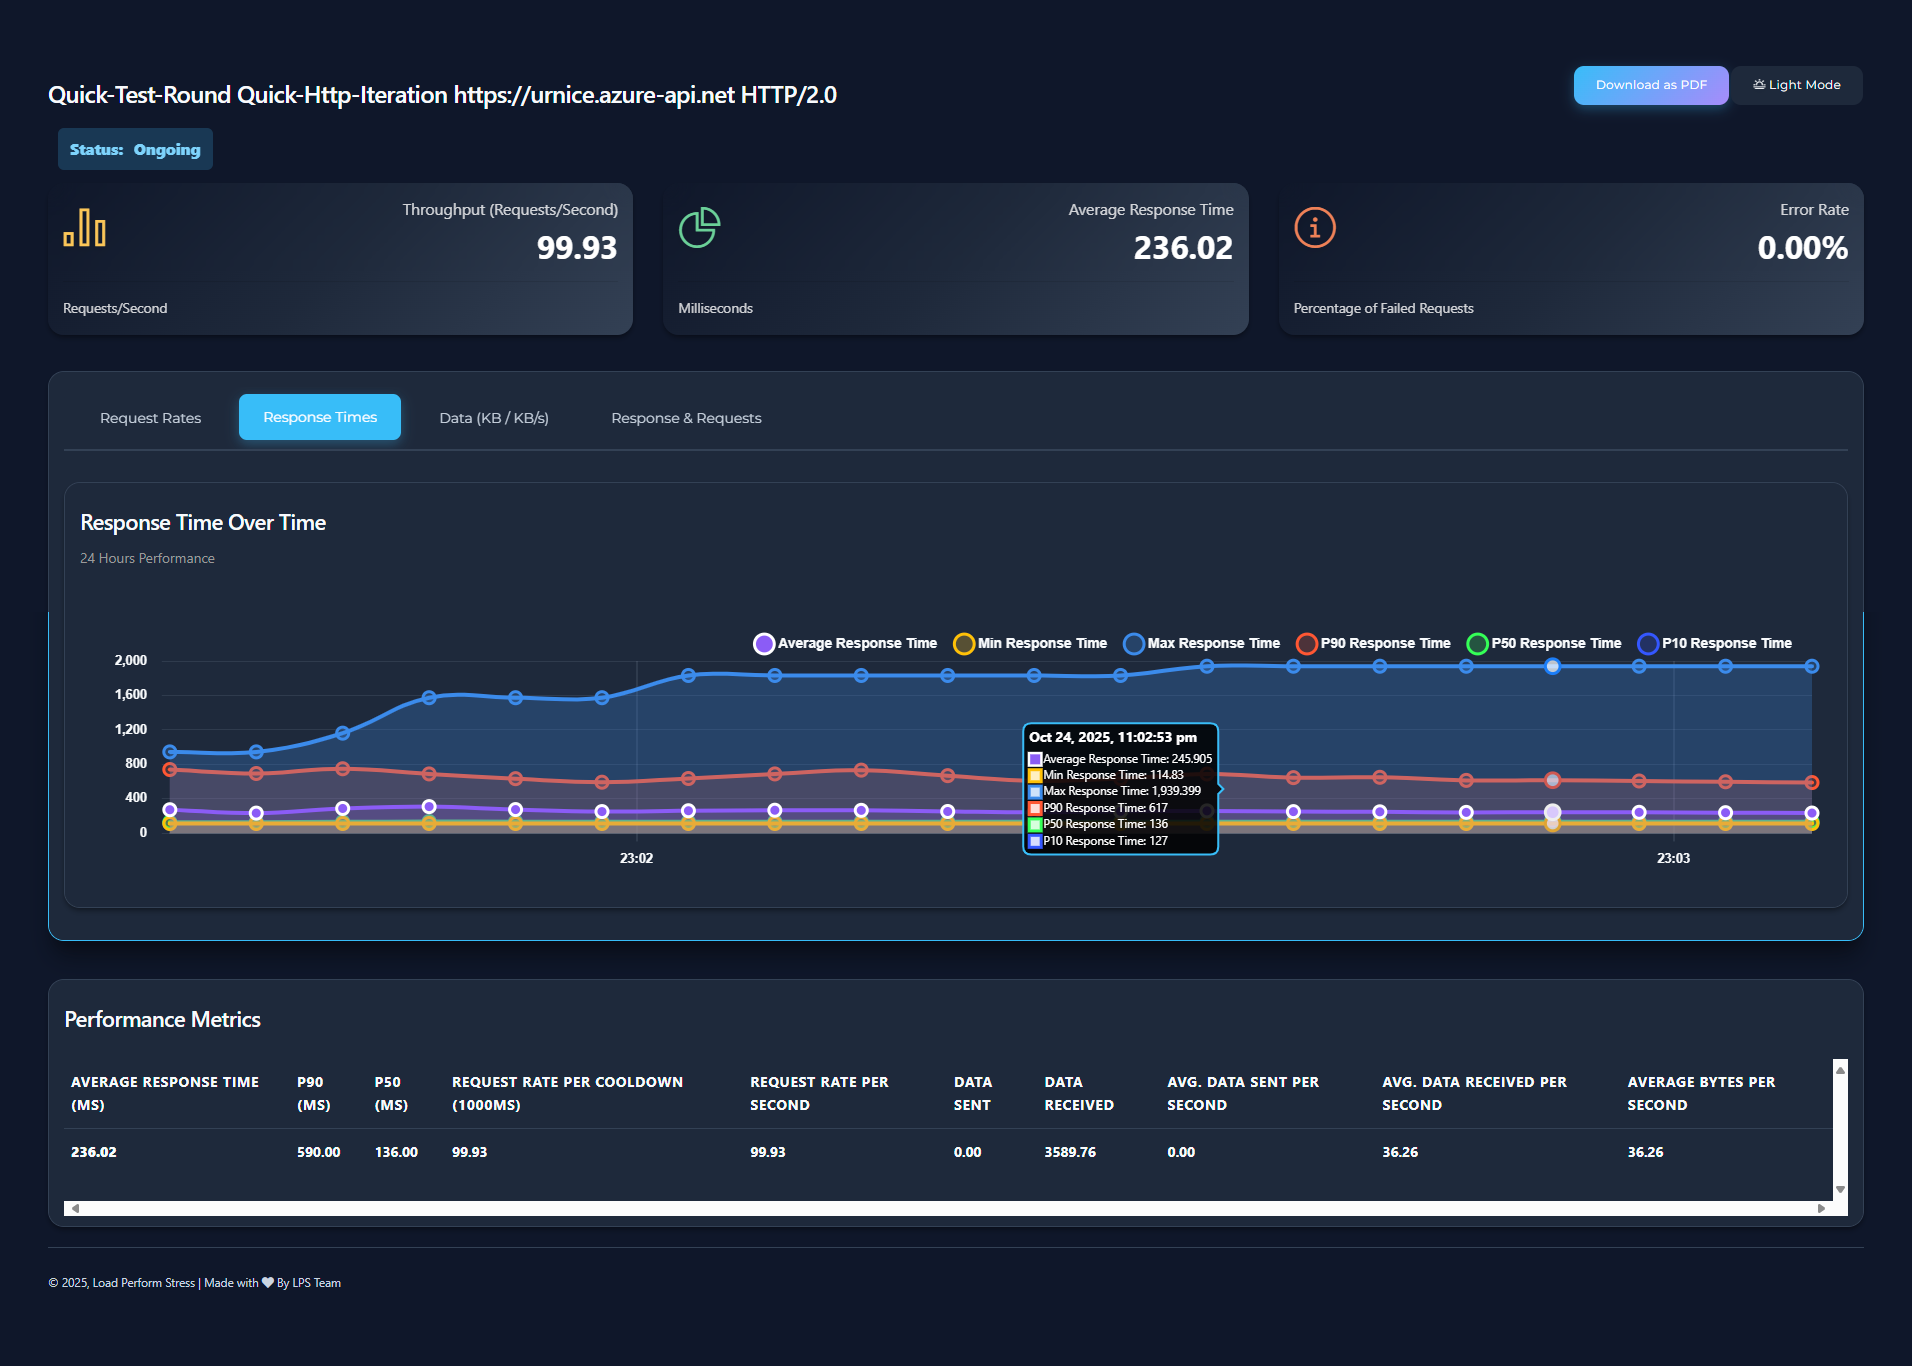
Task: Click the info icon on the Error Rate card
Action: (x=1314, y=228)
